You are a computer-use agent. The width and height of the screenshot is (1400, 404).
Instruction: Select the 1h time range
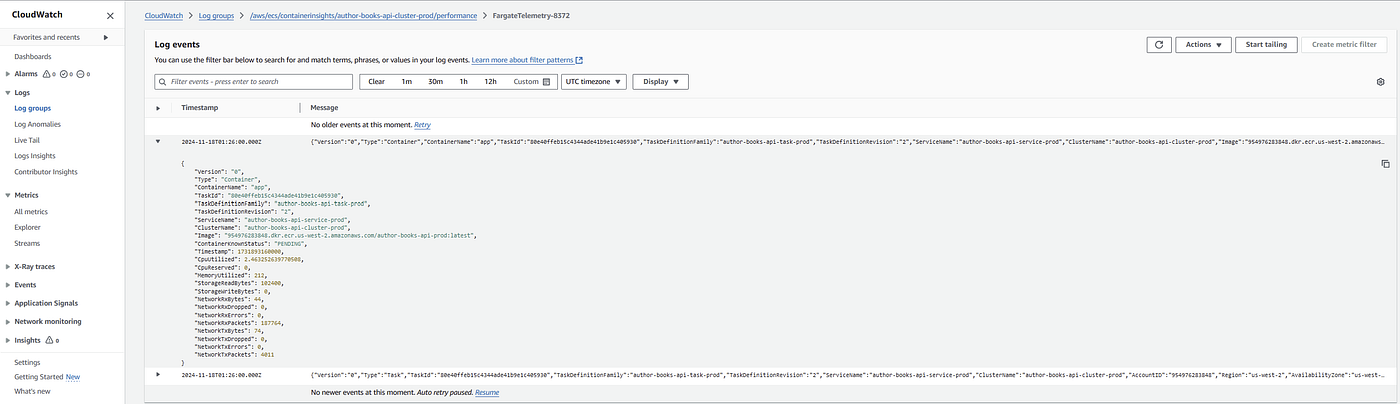click(x=463, y=82)
